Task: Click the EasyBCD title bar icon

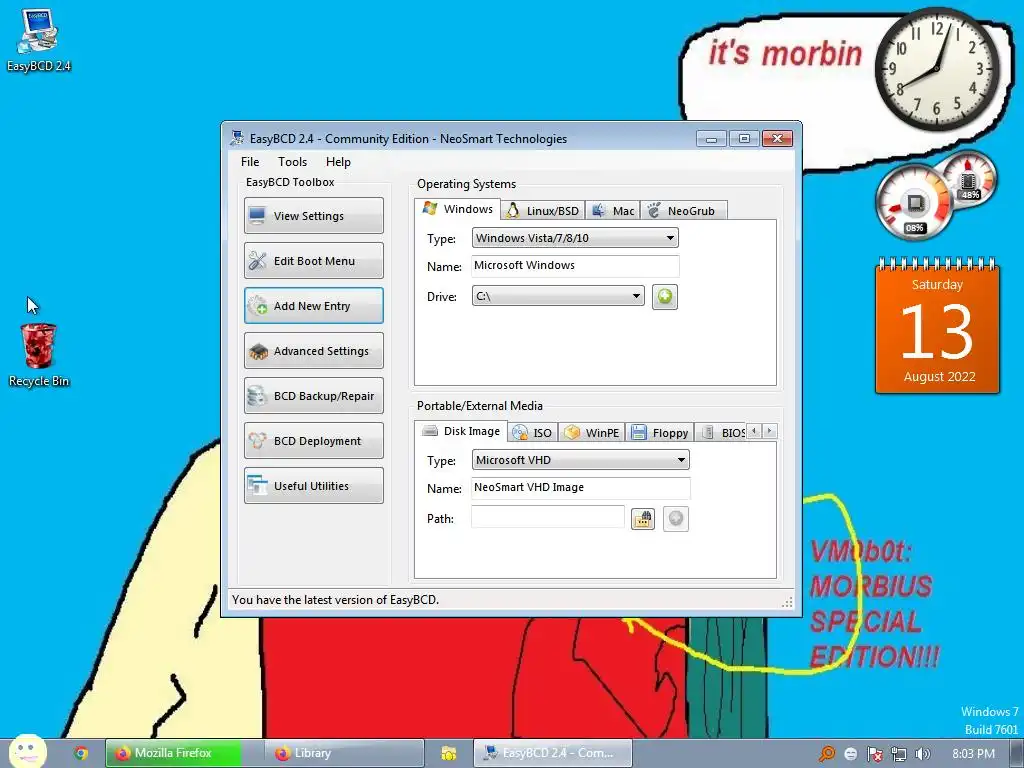Action: [237, 138]
